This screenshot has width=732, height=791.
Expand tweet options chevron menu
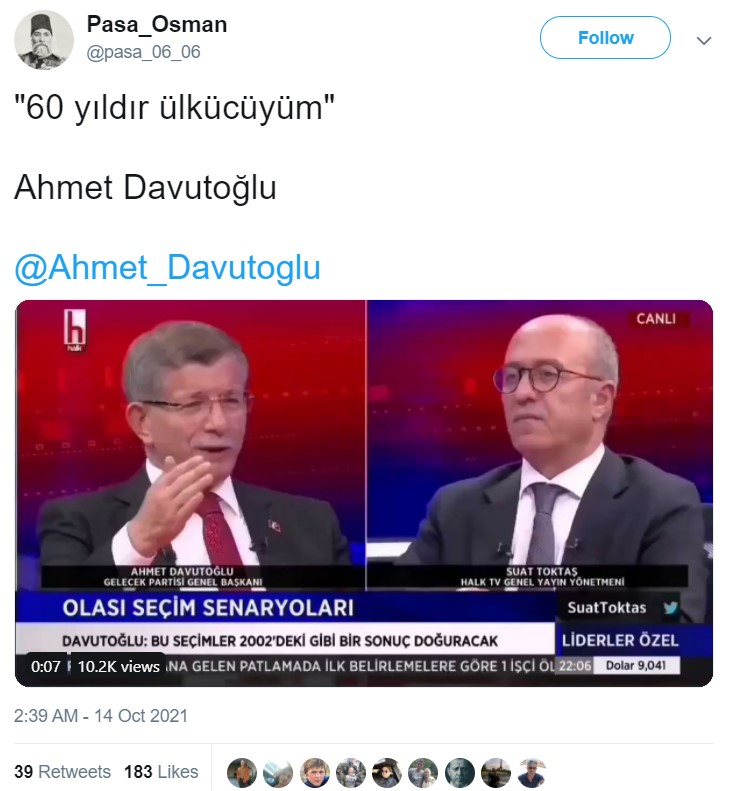point(704,40)
